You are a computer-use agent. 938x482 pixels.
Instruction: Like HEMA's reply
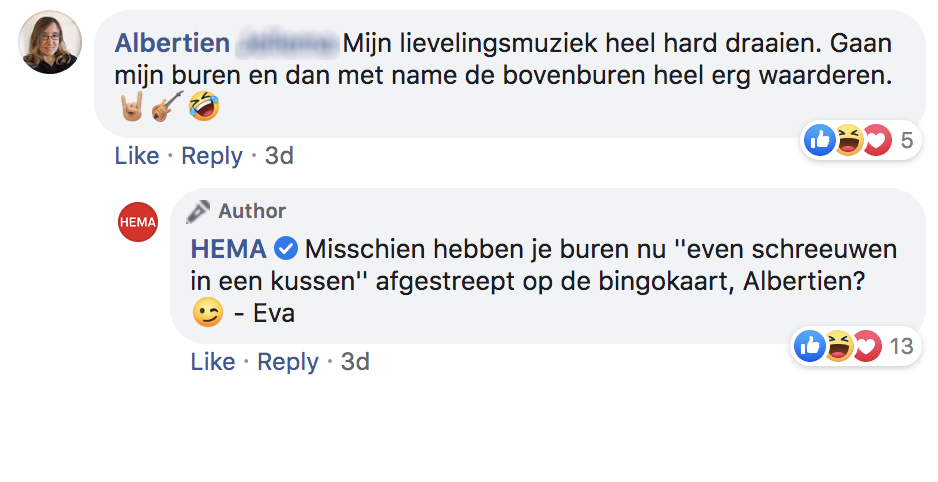[213, 362]
